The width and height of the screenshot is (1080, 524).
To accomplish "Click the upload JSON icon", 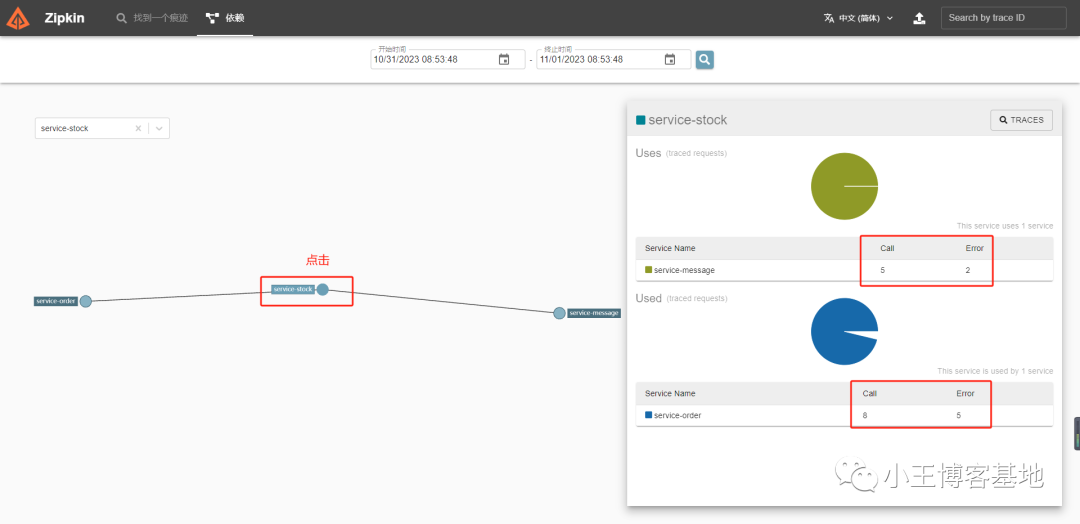I will pyautogui.click(x=919, y=19).
